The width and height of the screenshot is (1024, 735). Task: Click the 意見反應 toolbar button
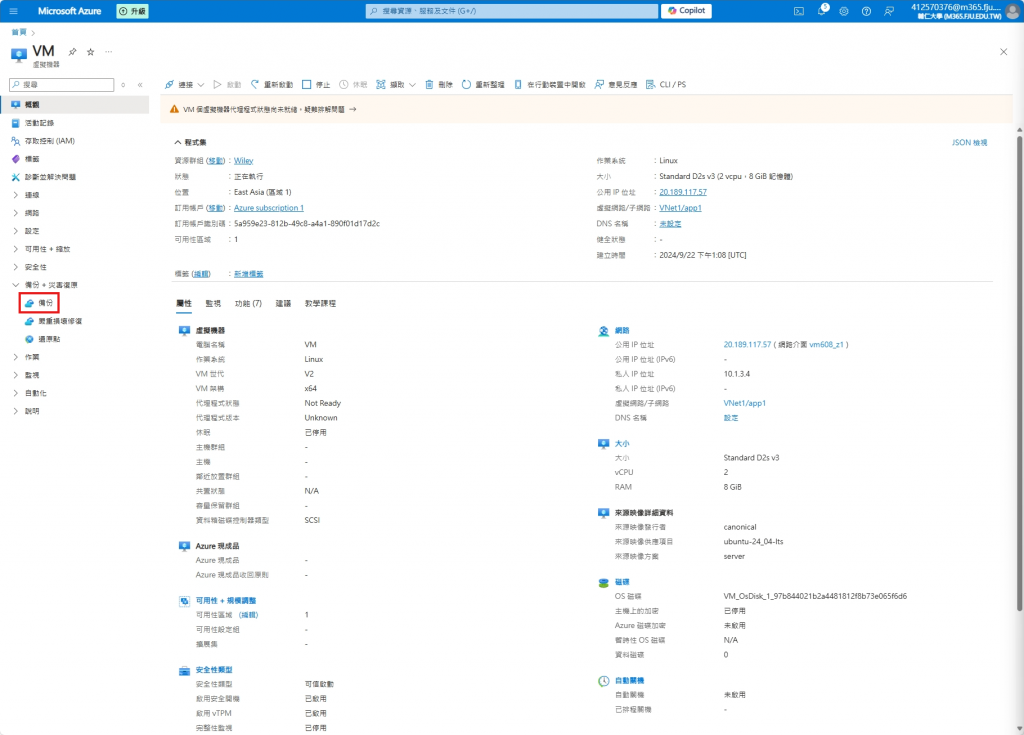[x=616, y=84]
